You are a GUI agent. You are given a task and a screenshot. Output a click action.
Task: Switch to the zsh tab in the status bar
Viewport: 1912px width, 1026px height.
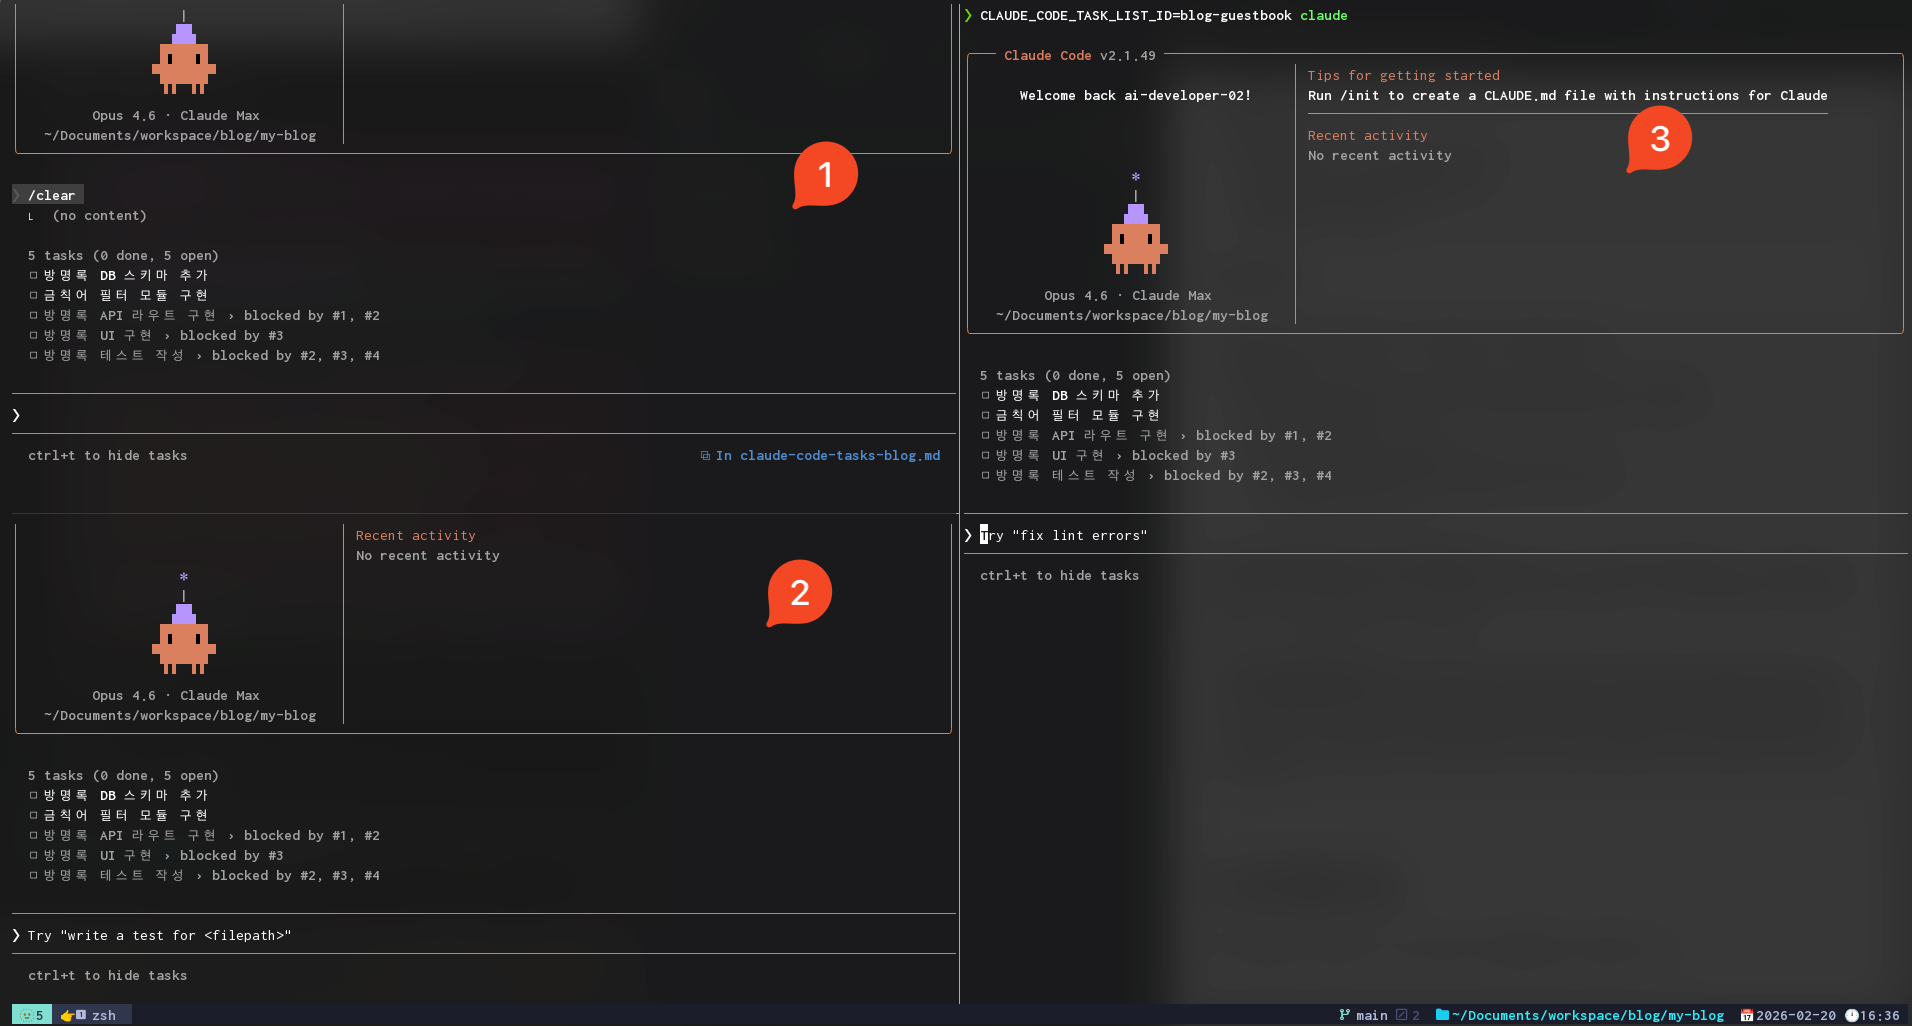point(100,1014)
